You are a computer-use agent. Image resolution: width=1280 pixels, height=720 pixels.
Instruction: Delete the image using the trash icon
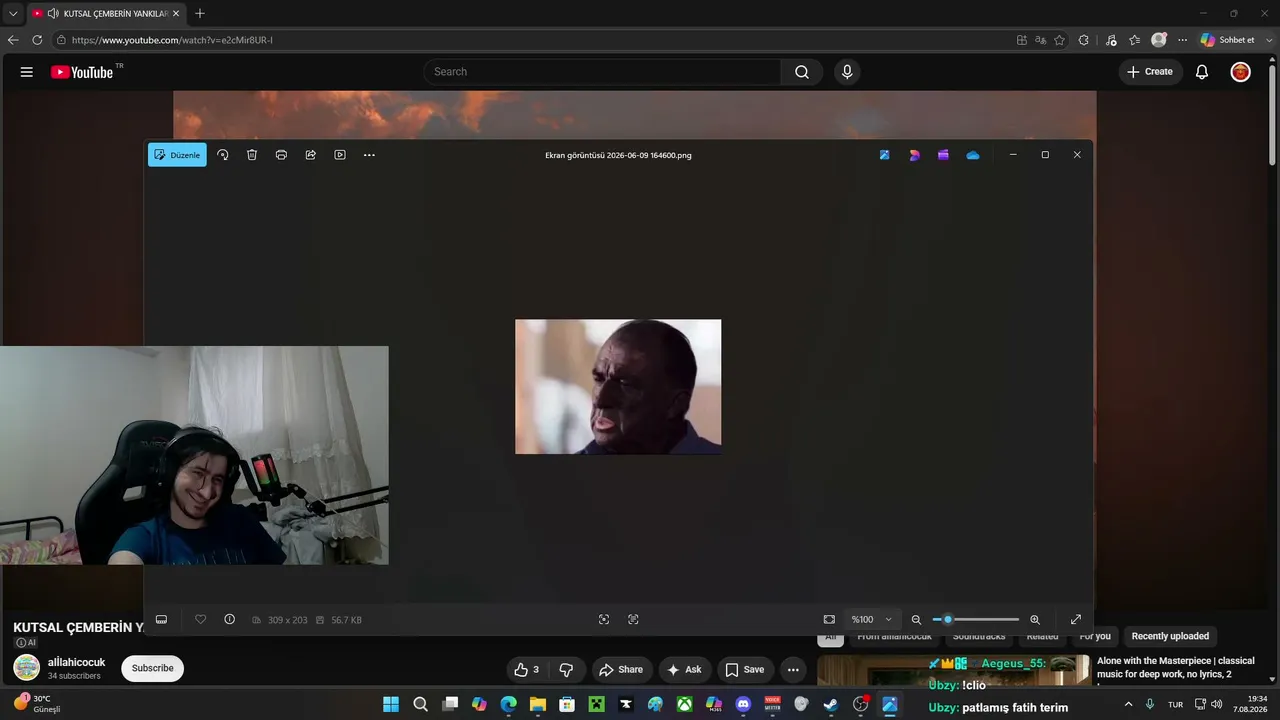[x=252, y=155]
